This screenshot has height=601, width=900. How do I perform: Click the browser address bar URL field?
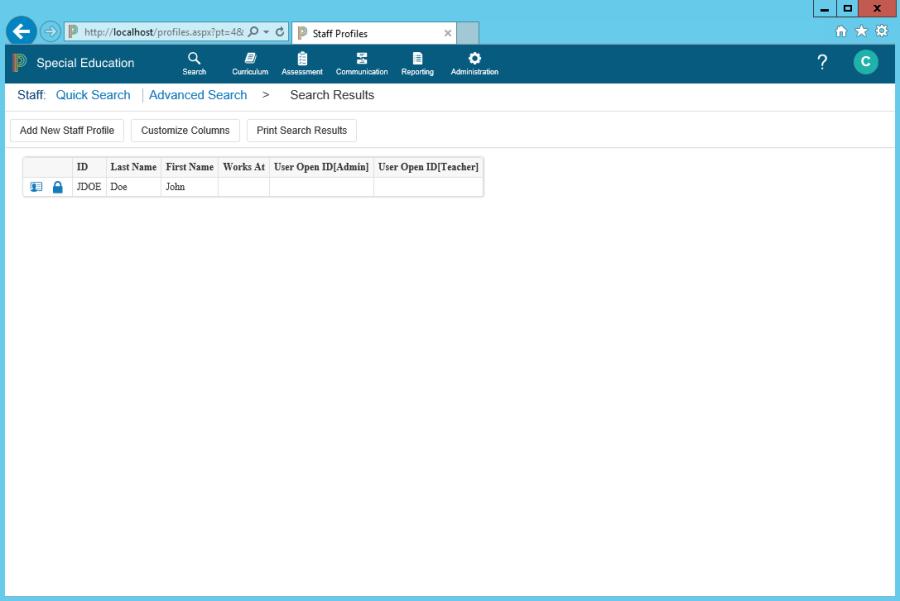click(x=160, y=32)
